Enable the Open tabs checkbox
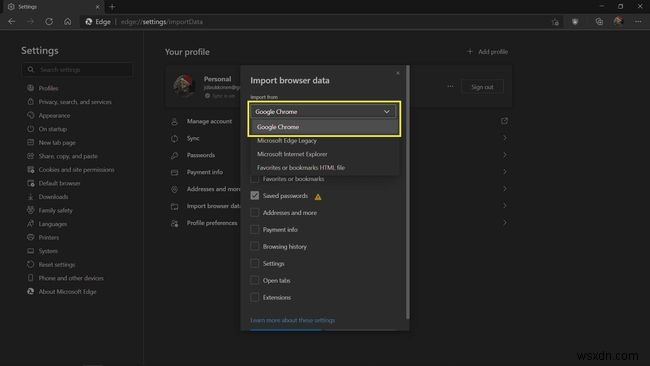 [x=255, y=281]
